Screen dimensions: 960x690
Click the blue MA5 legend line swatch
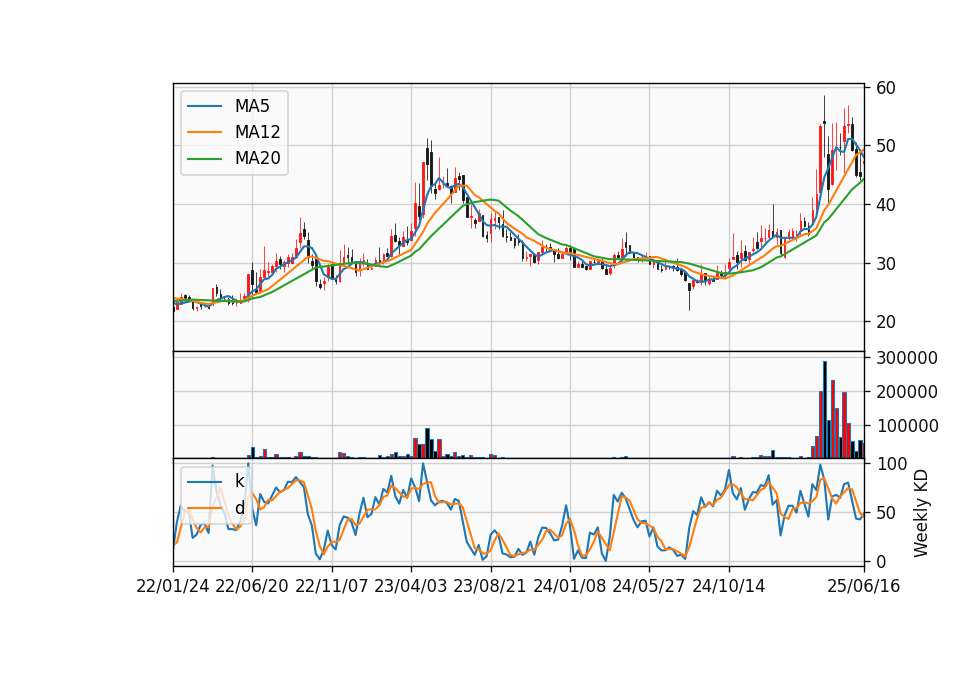pos(204,106)
